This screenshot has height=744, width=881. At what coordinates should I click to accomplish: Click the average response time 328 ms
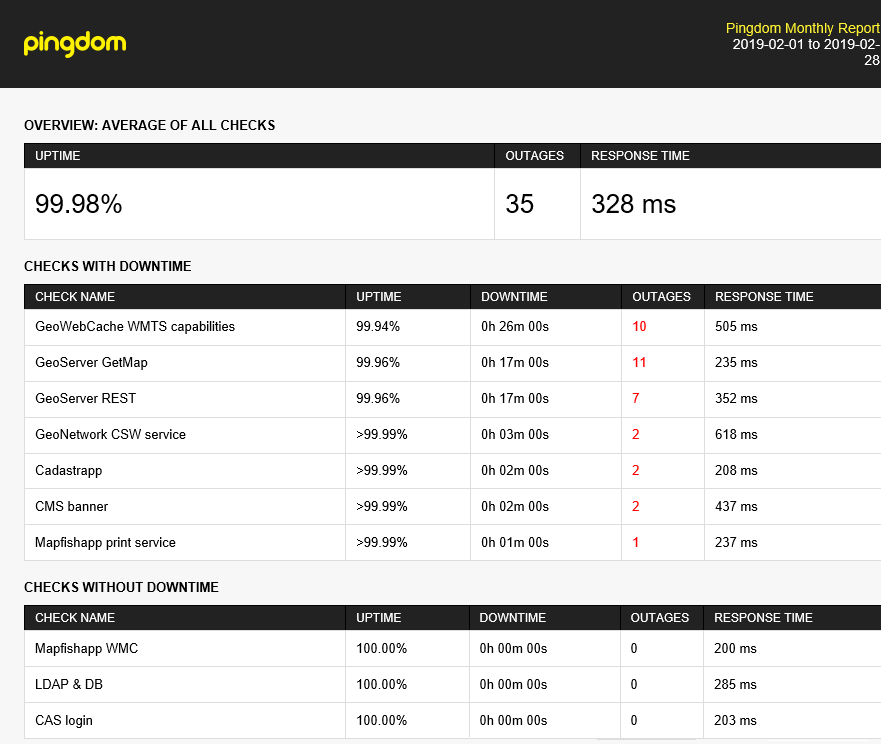[x=633, y=203]
